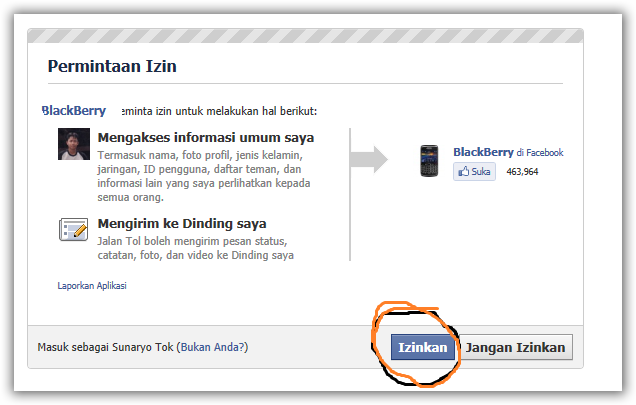The image size is (636, 405).
Task: Click the BlackBerry app name link
Action: pyautogui.click(x=74, y=110)
